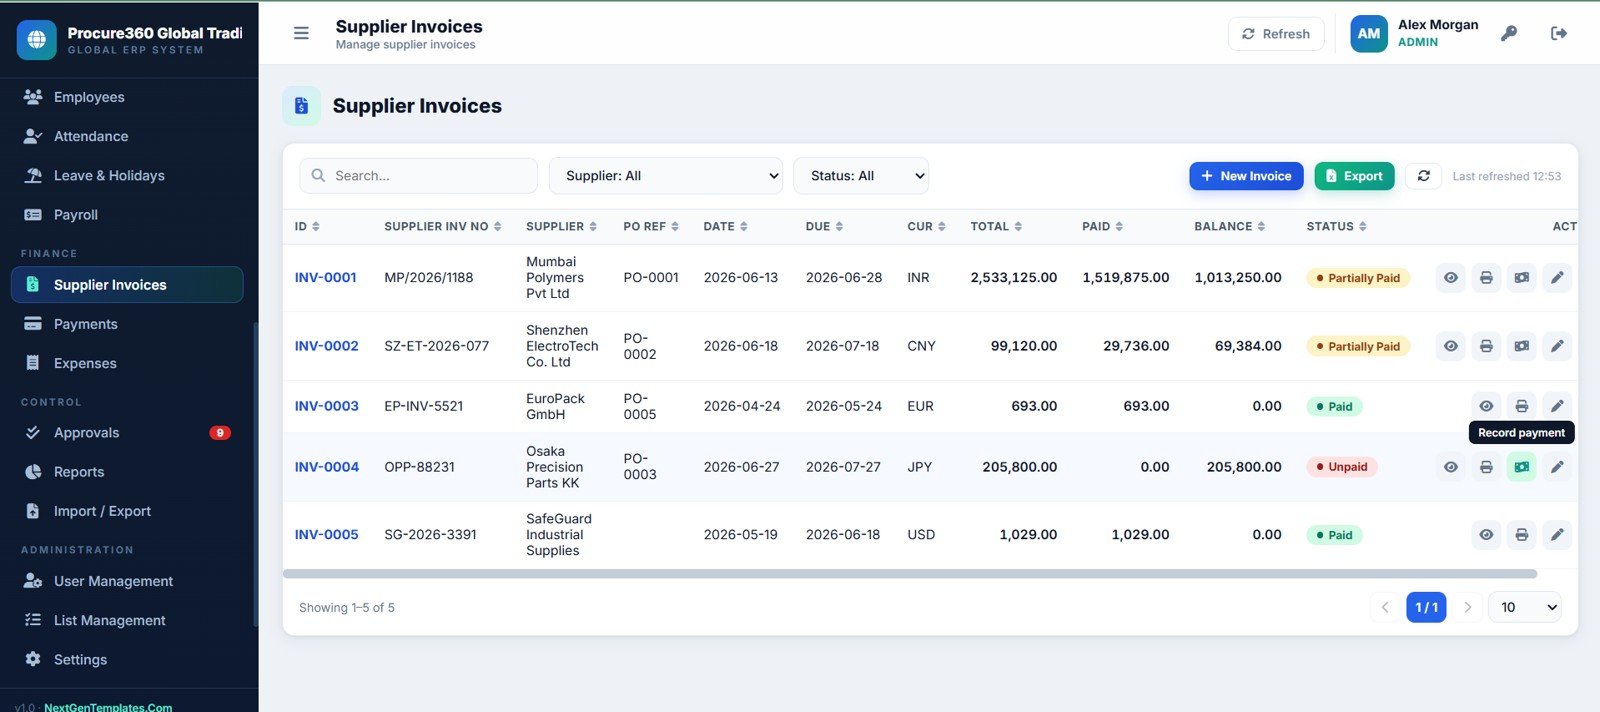View invoice INV-0003 with eye icon
This screenshot has height=712, width=1600.
tap(1486, 406)
